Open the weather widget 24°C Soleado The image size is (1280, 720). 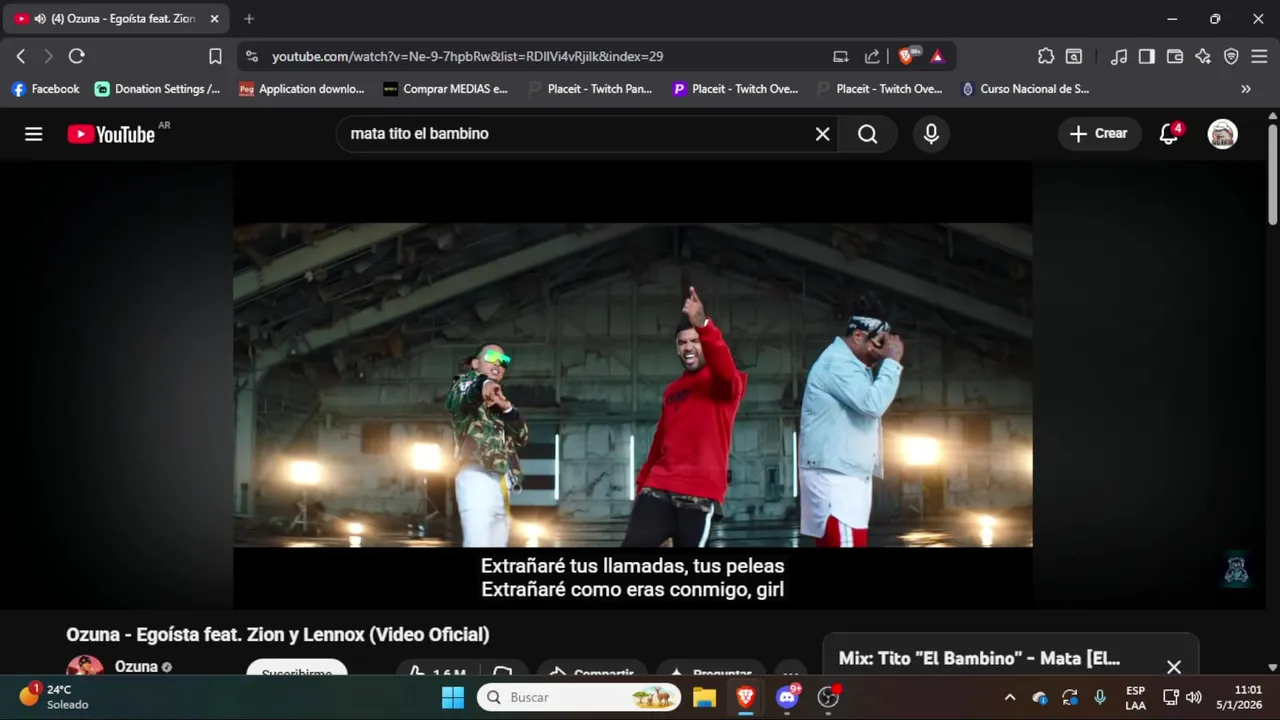pos(55,697)
